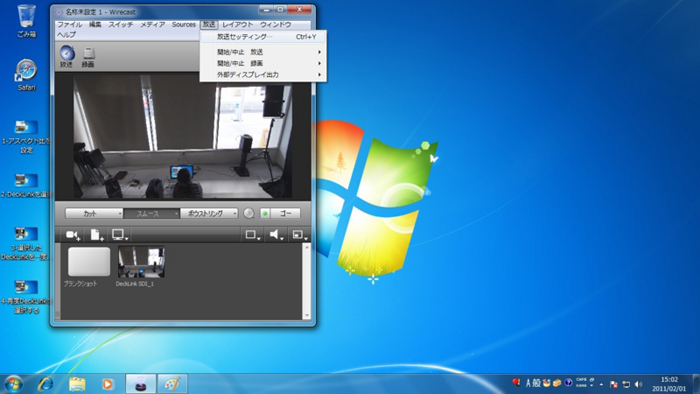Click the Safari desktop shortcut
The image size is (700, 394).
tap(26, 75)
